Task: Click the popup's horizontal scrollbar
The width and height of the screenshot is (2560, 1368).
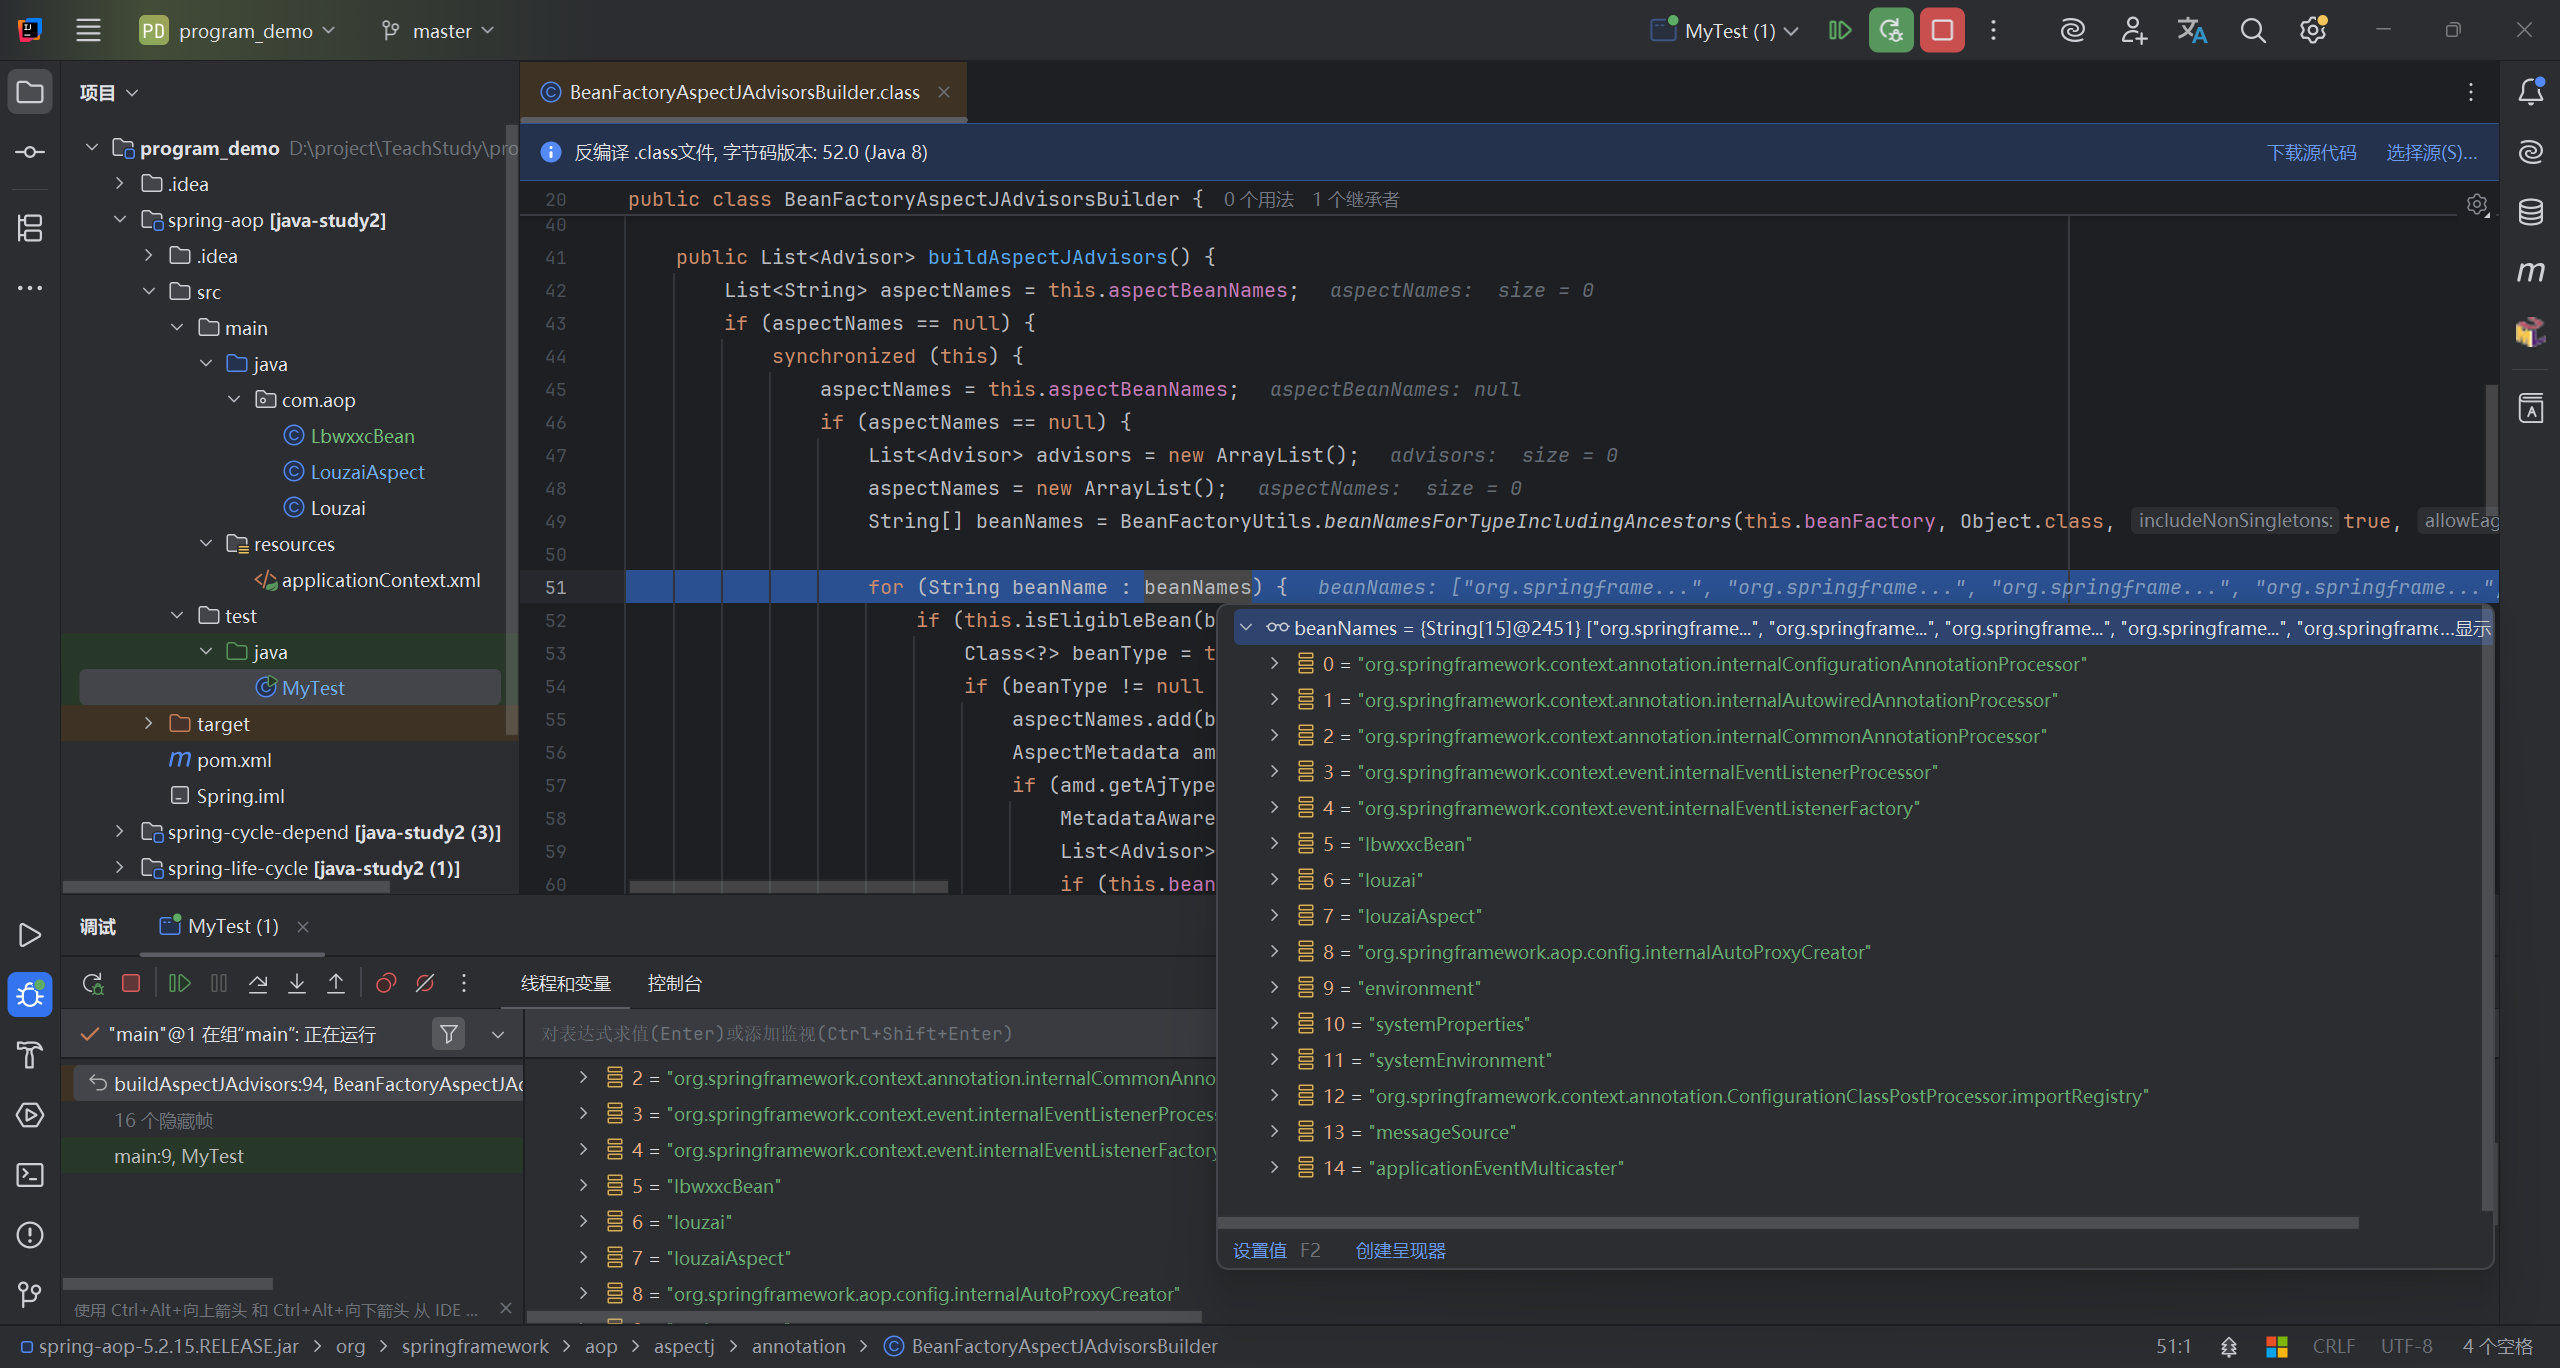Action: (1790, 1223)
